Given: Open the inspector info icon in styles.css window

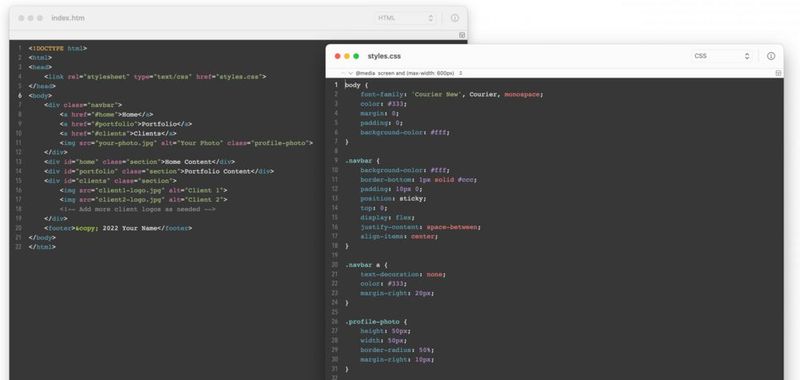Looking at the screenshot, I should (x=771, y=56).
